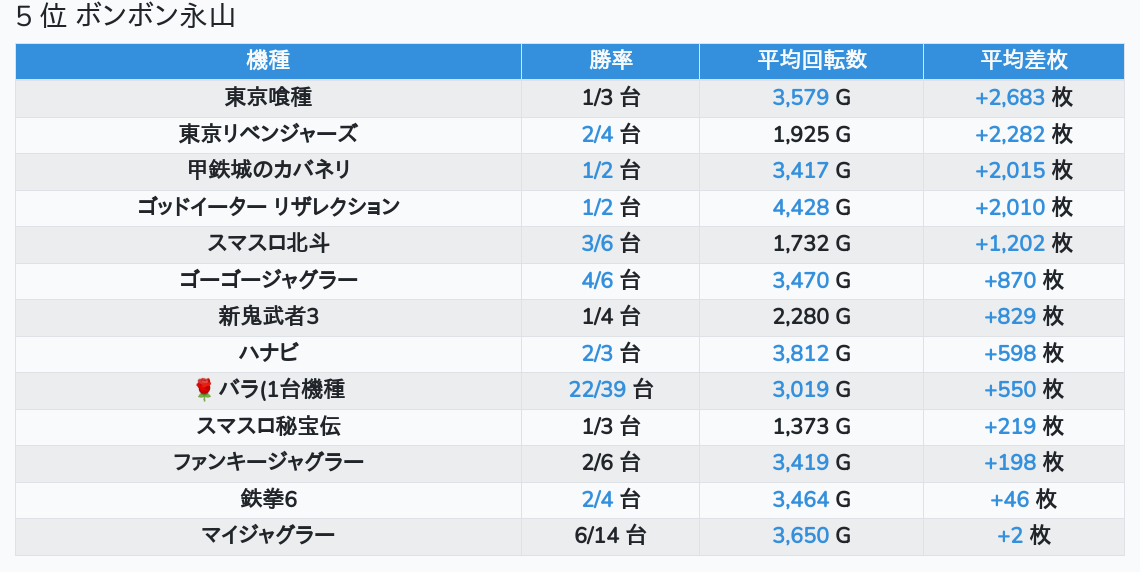Click the 22/39 win rate value

point(598,390)
